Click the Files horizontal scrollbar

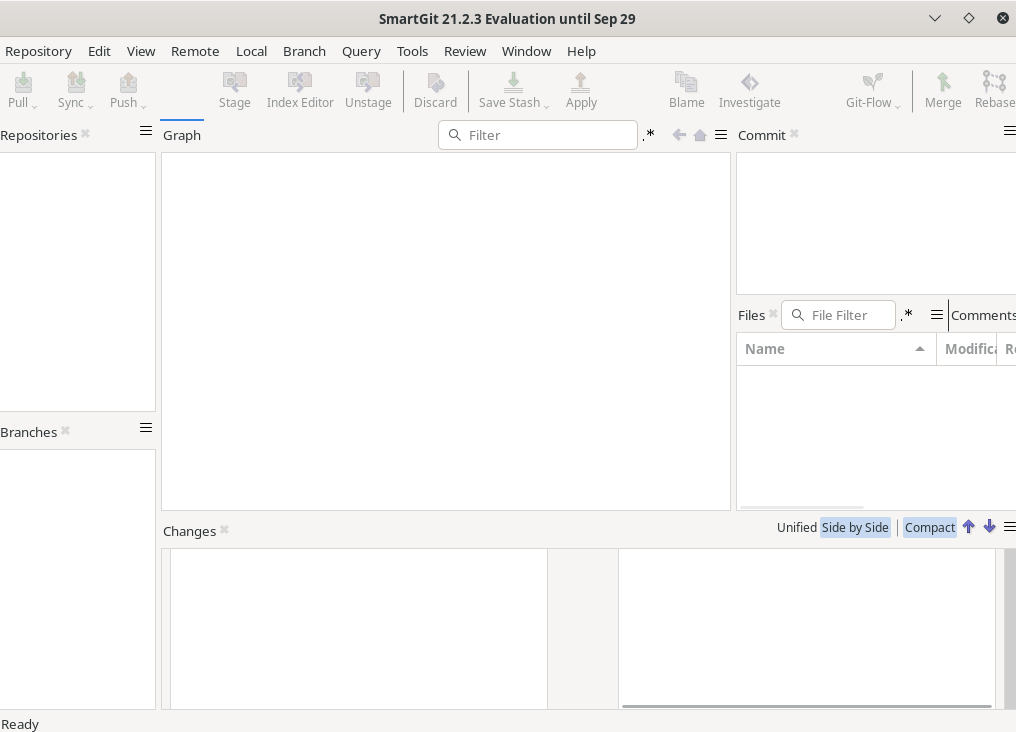coord(802,507)
